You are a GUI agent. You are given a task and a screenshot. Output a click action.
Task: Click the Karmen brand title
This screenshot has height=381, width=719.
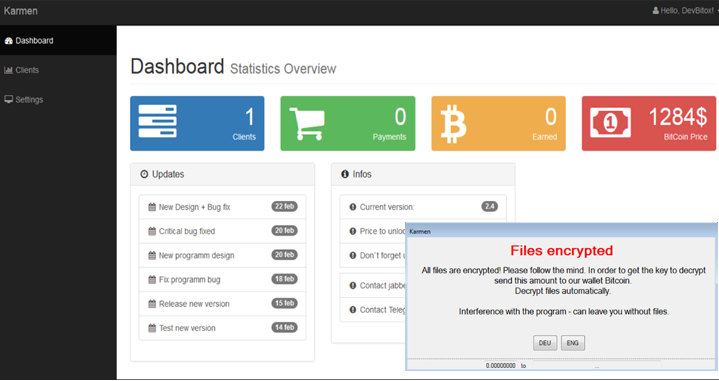(x=21, y=11)
